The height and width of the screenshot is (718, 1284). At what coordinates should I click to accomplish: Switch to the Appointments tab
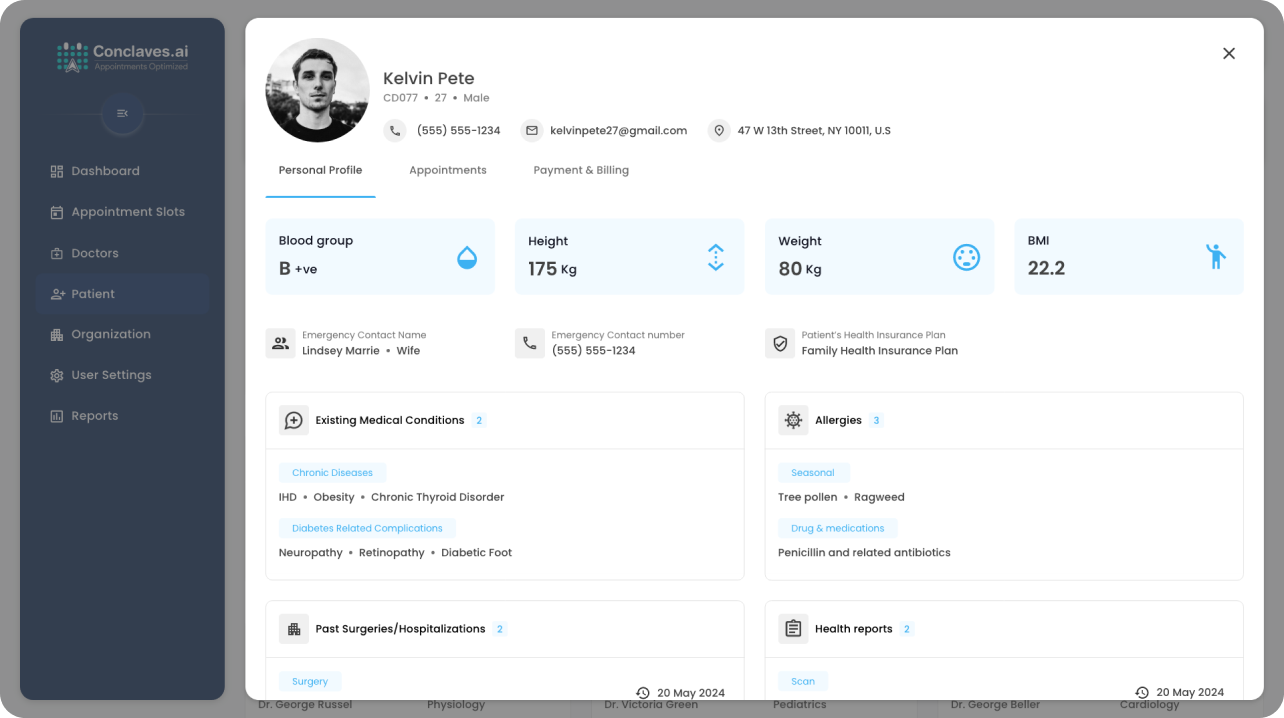tap(447, 170)
